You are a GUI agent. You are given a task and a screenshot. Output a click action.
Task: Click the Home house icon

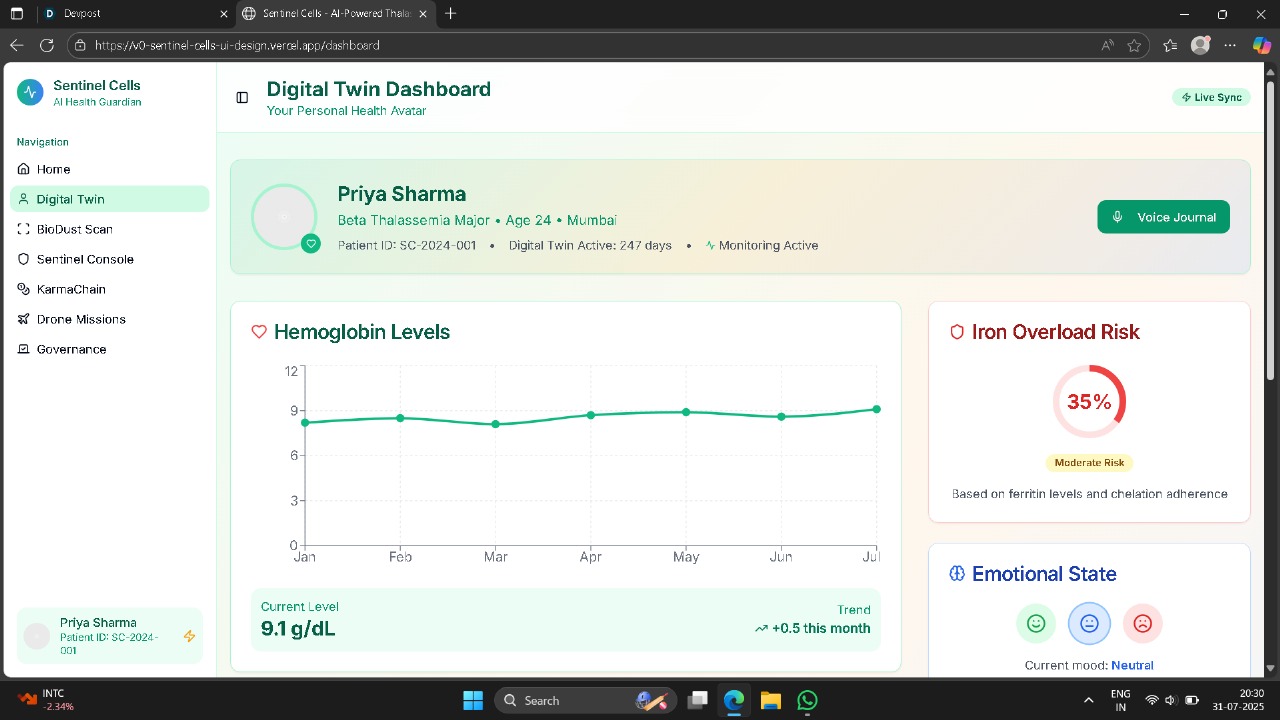click(x=24, y=169)
